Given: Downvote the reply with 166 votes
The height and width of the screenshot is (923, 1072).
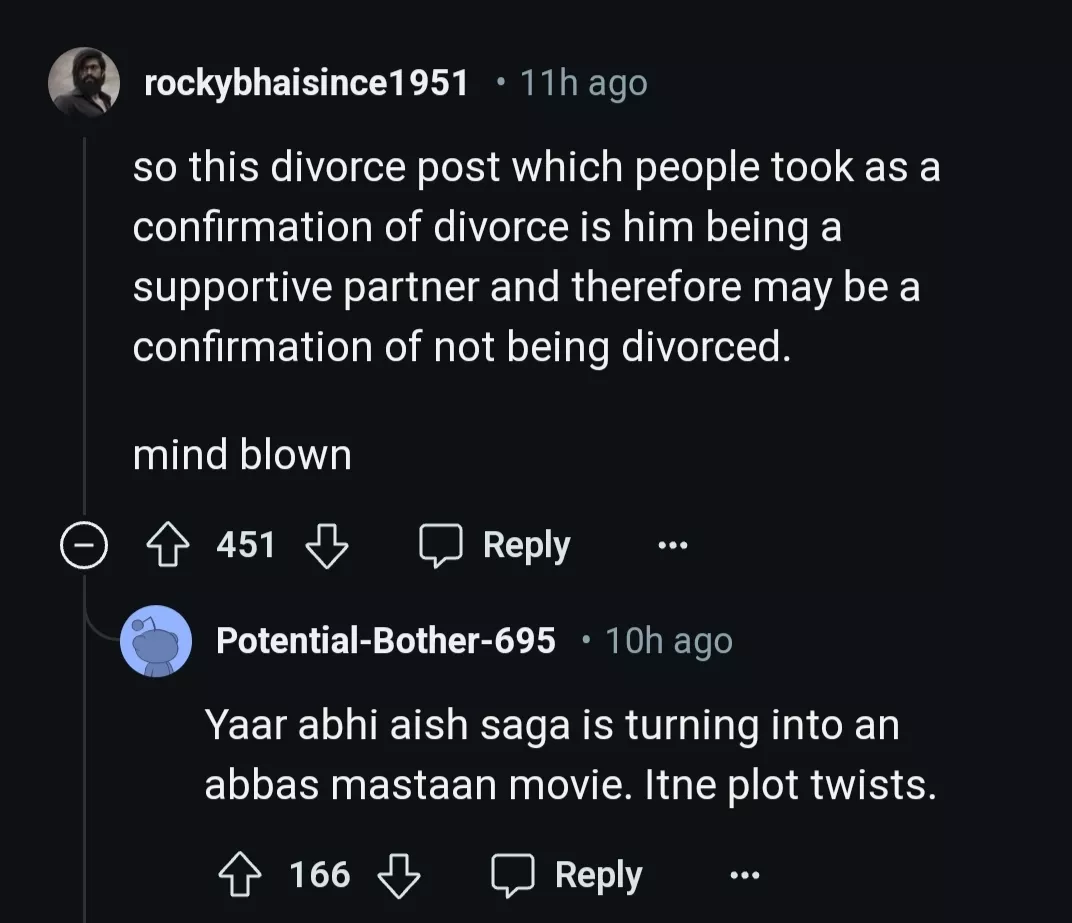Looking at the screenshot, I should coord(398,876).
